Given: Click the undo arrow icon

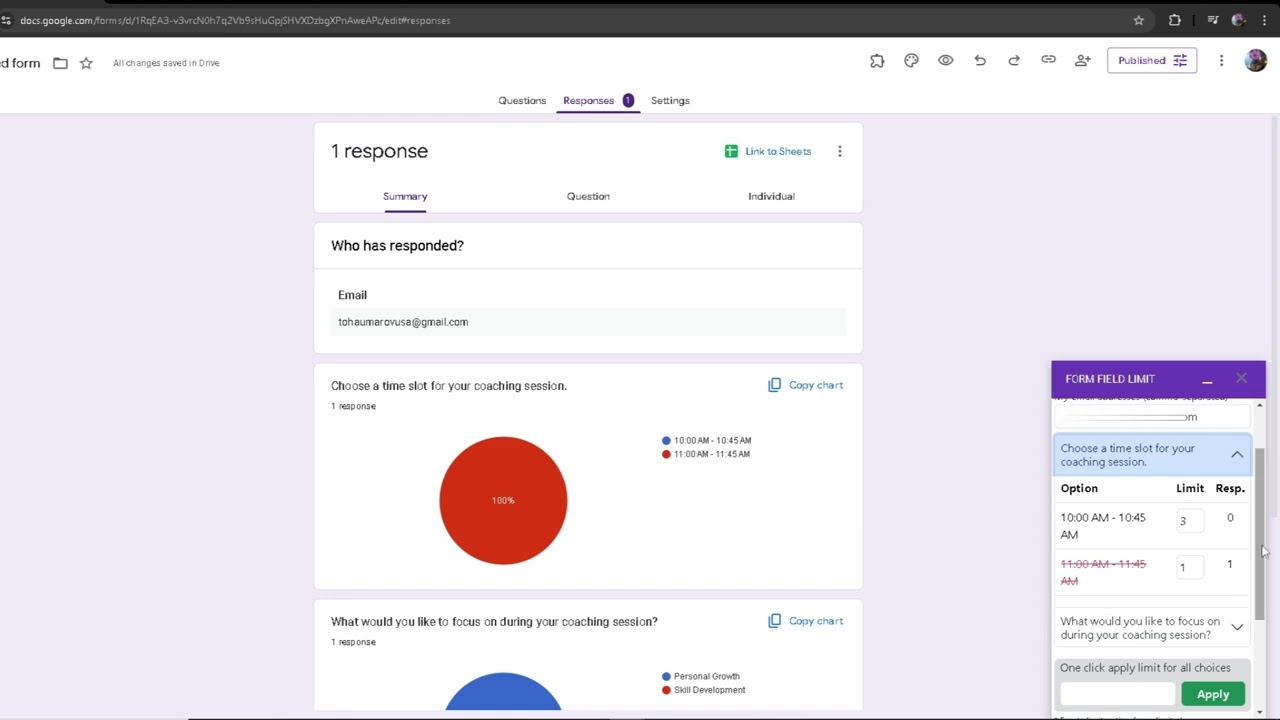Looking at the screenshot, I should click(x=980, y=61).
